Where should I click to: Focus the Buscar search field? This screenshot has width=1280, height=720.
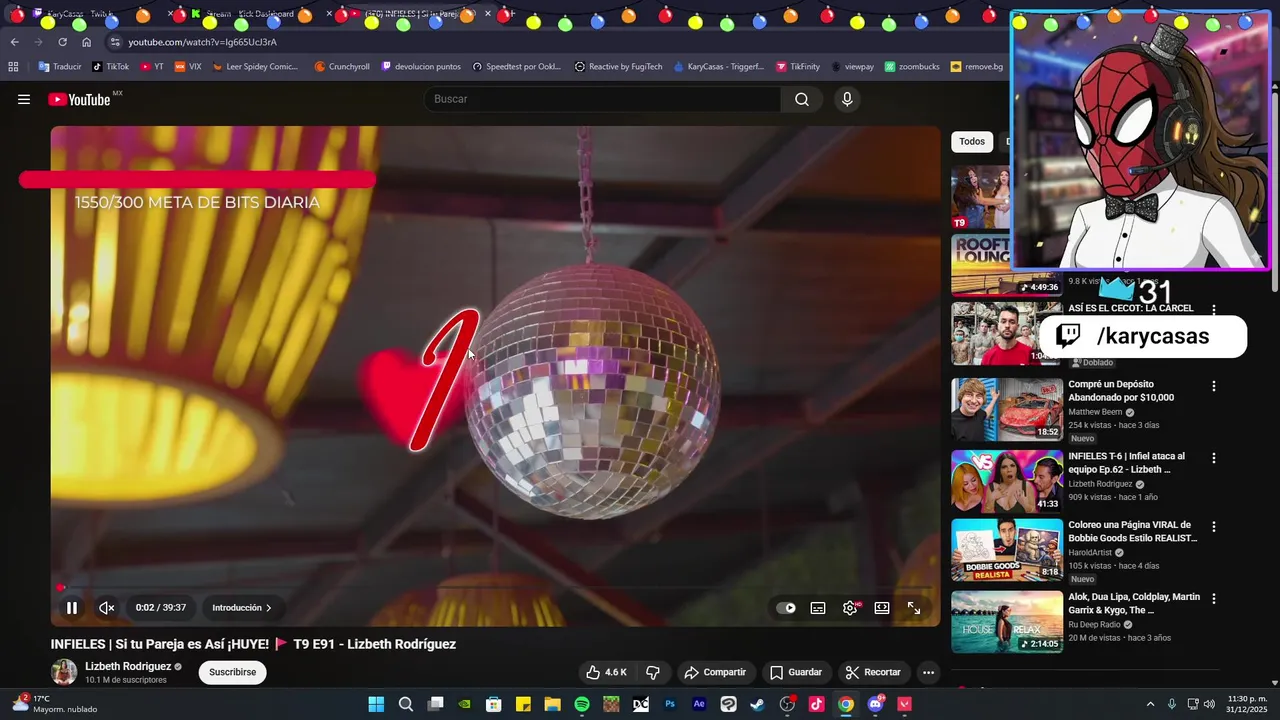point(603,99)
